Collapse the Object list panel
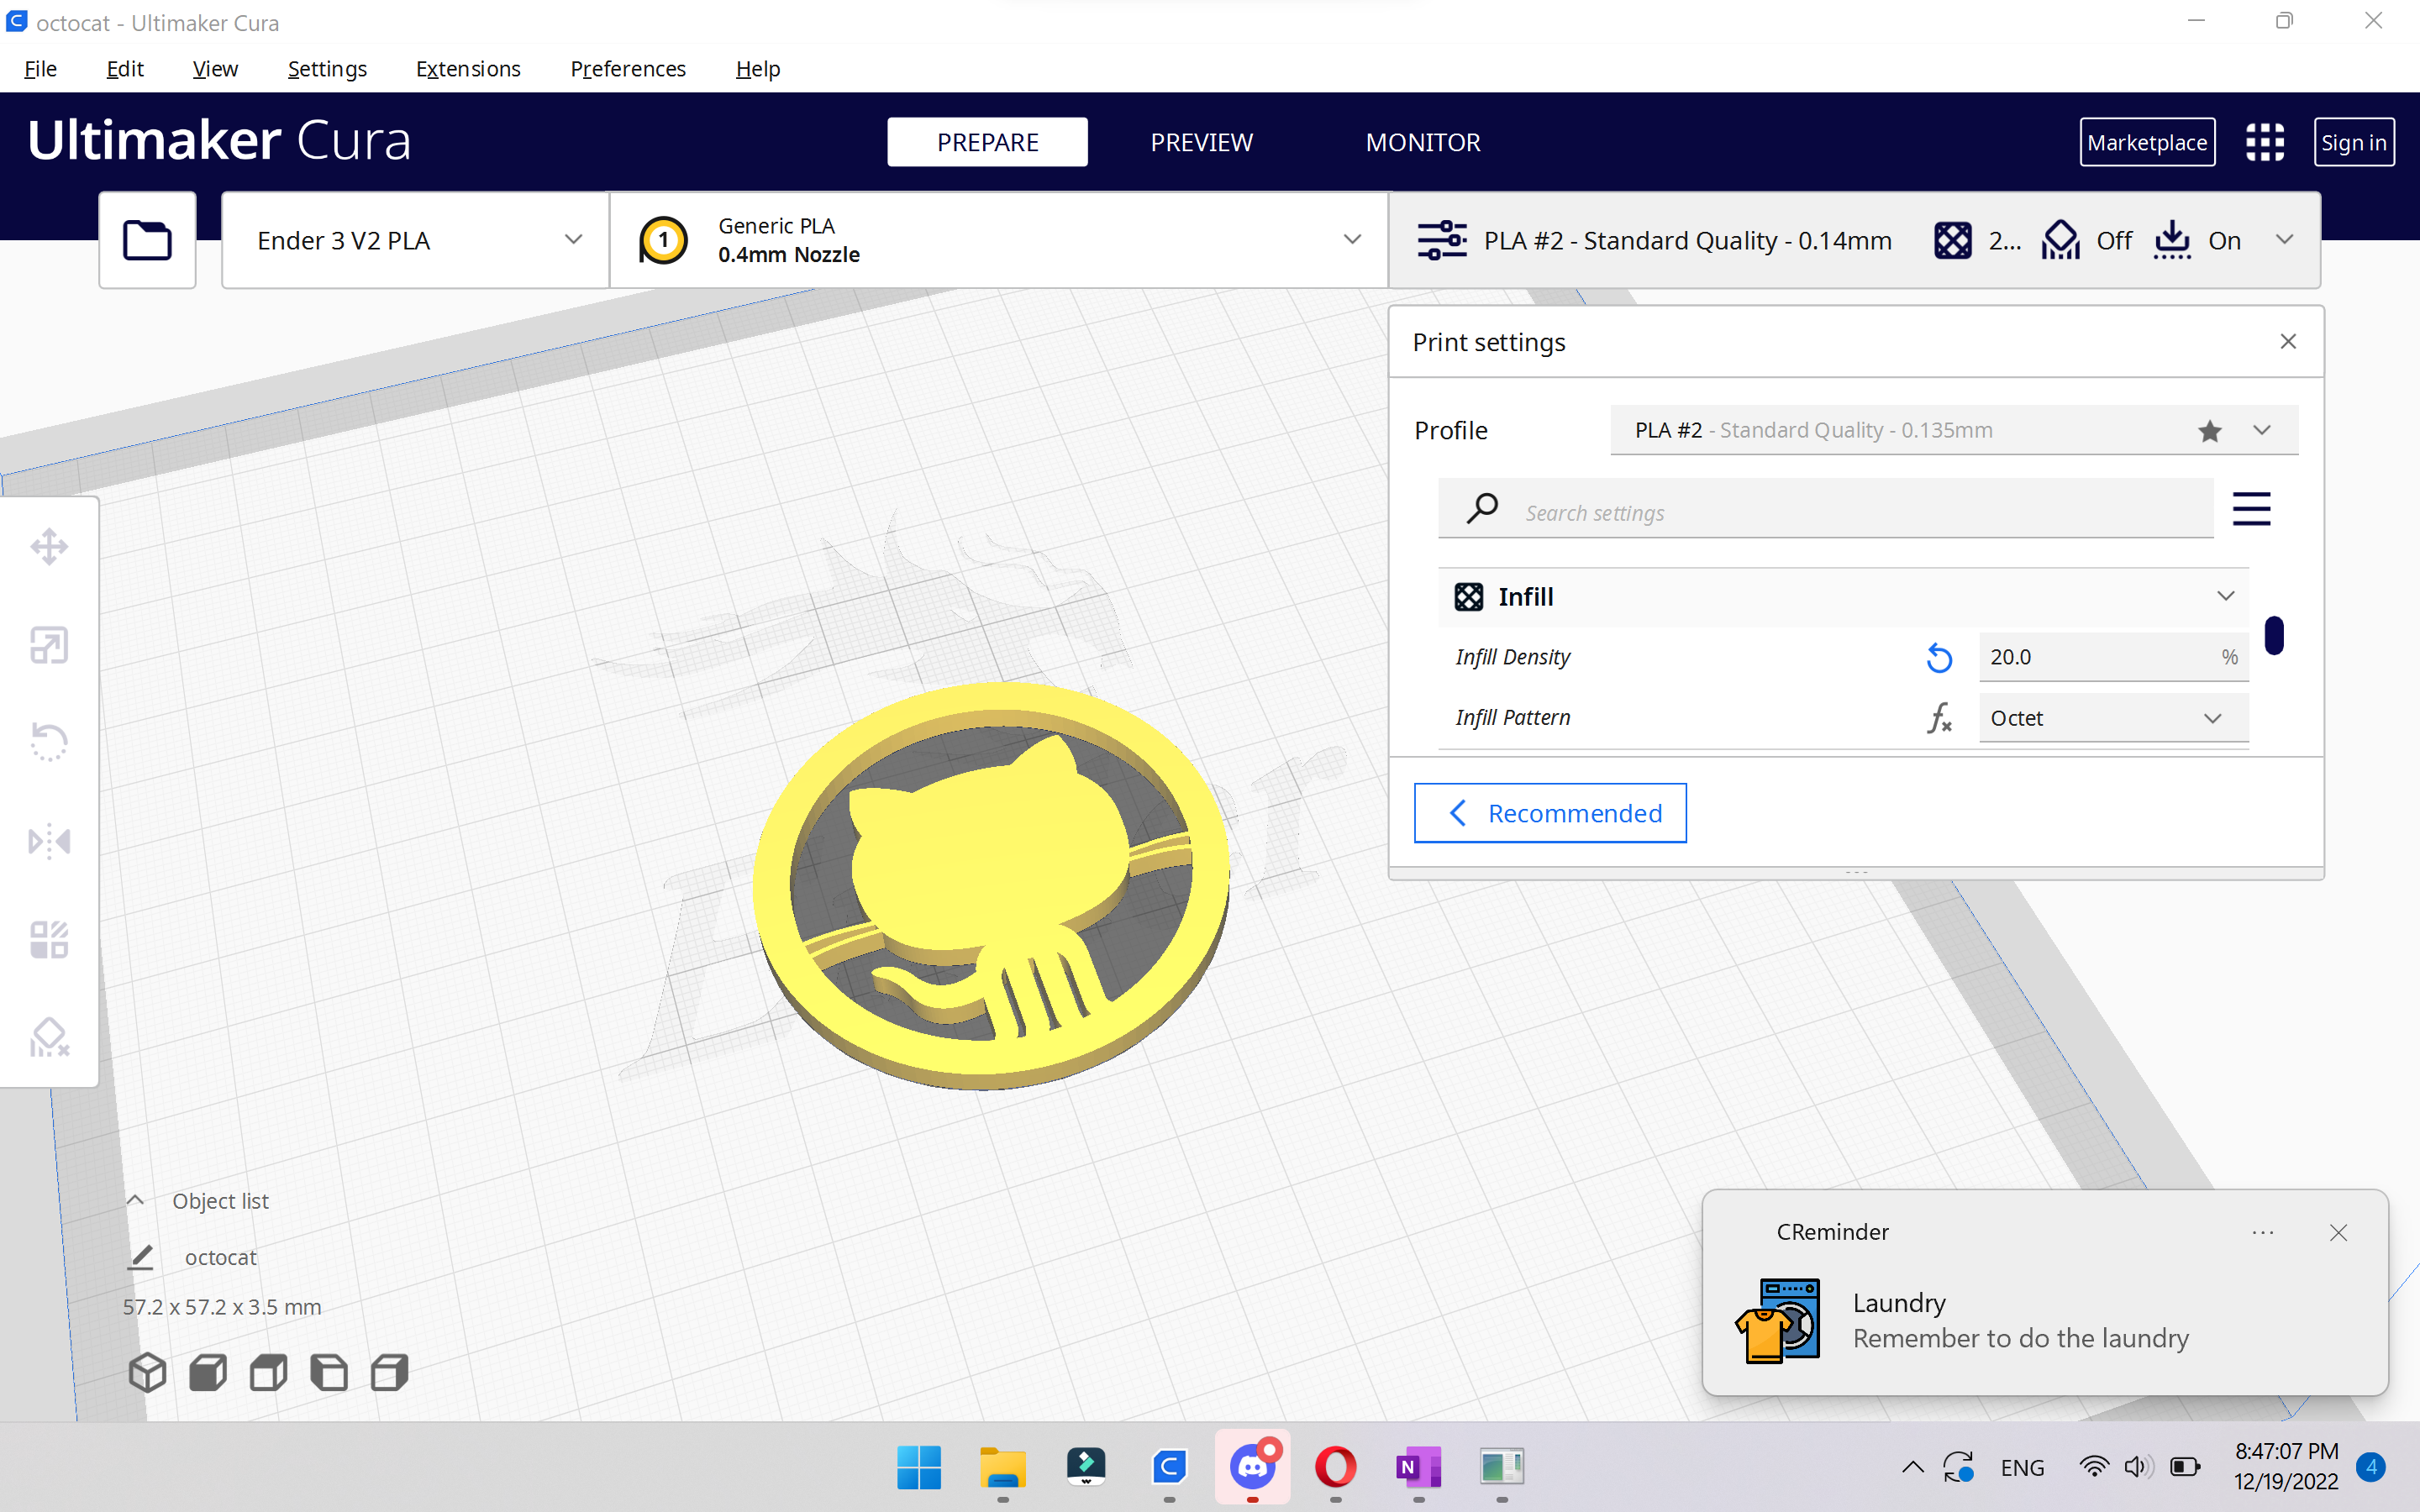This screenshot has width=2420, height=1512. point(135,1200)
